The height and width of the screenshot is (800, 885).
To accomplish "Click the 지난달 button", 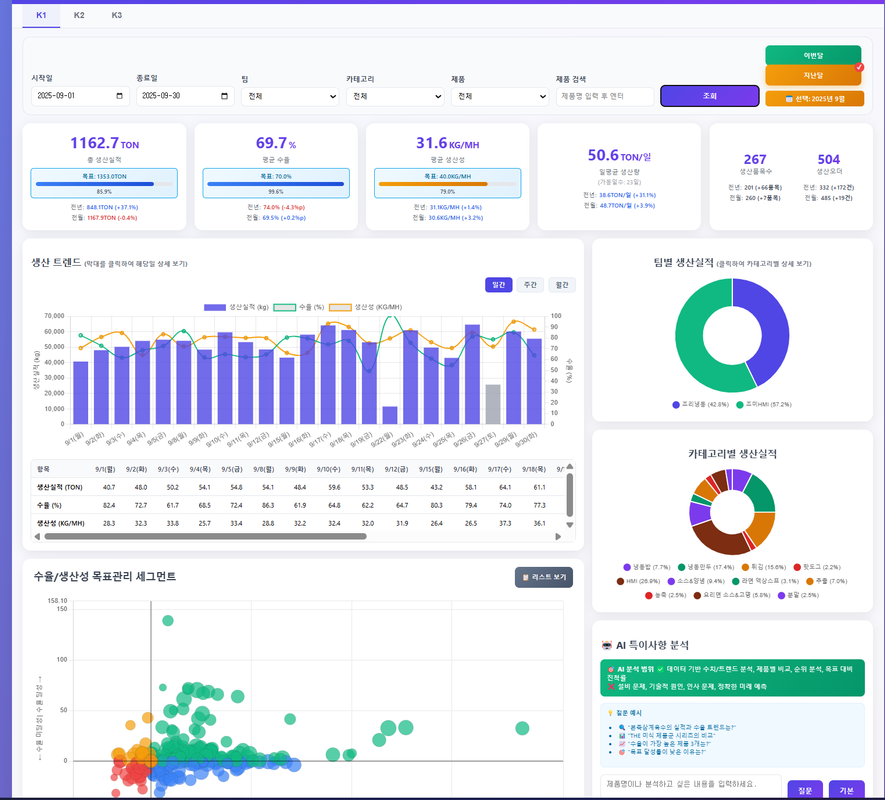I will click(x=813, y=75).
